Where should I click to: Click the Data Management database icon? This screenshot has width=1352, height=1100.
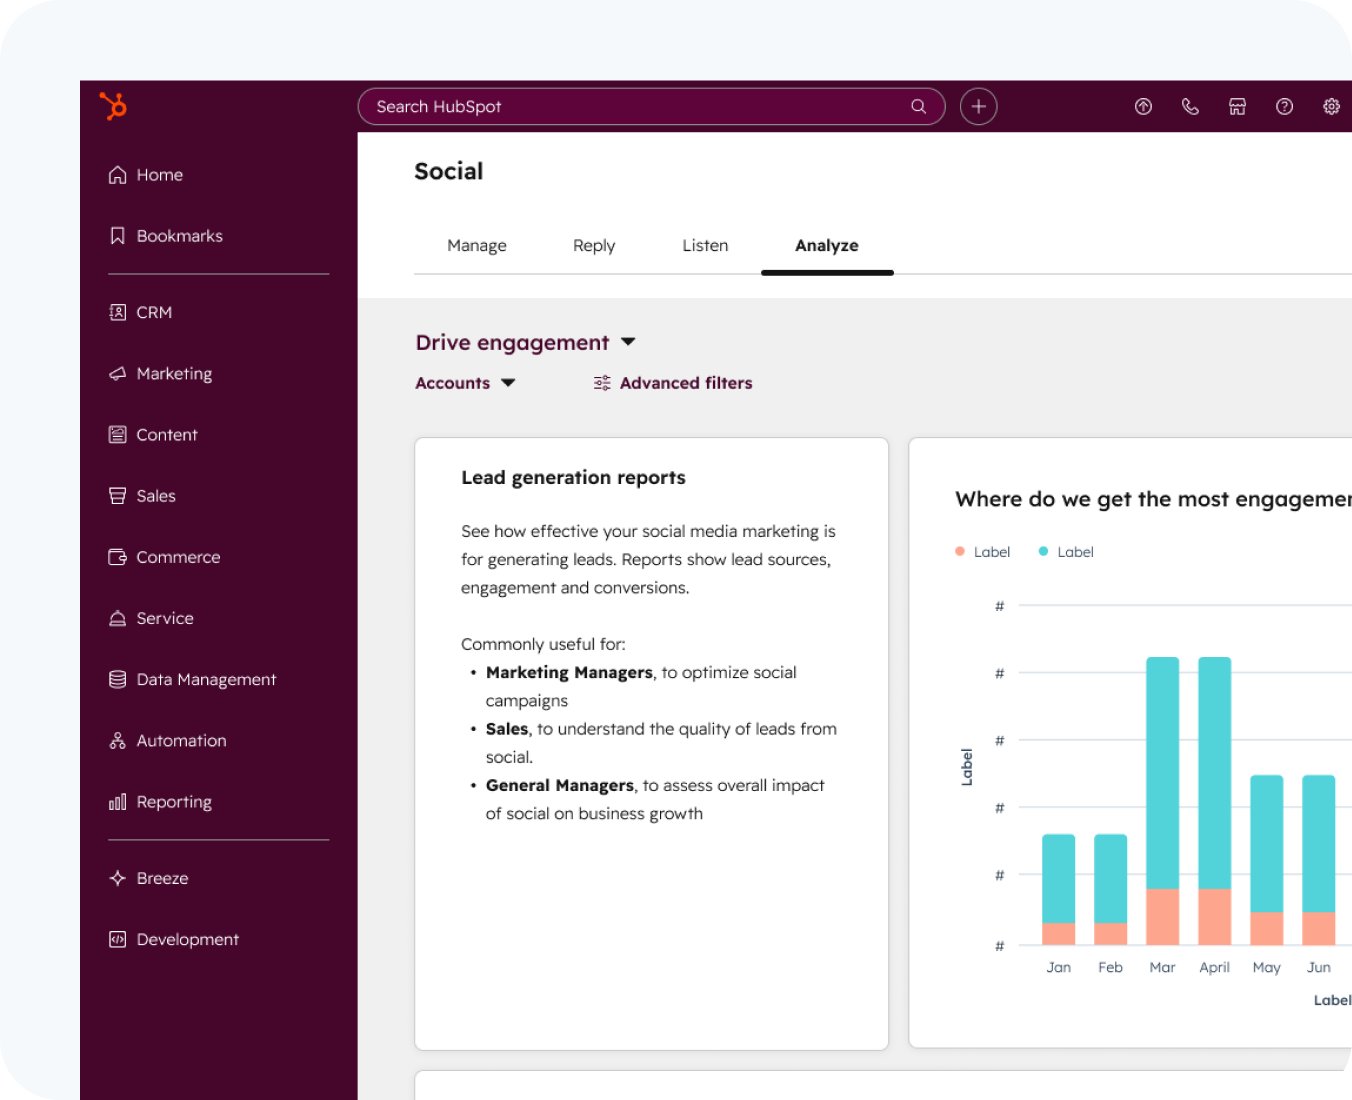[x=118, y=679]
